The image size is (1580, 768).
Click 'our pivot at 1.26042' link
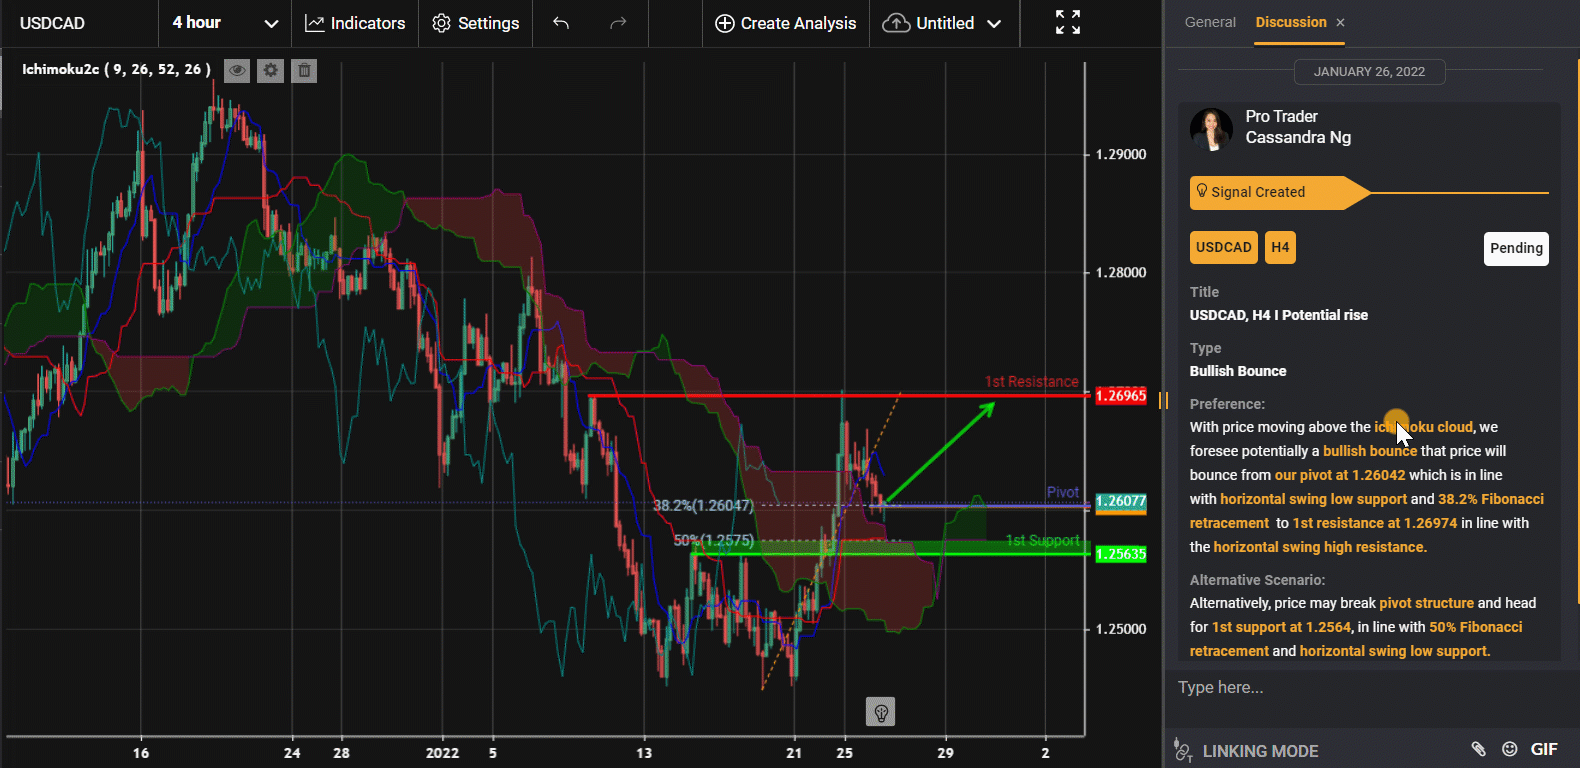point(1340,475)
